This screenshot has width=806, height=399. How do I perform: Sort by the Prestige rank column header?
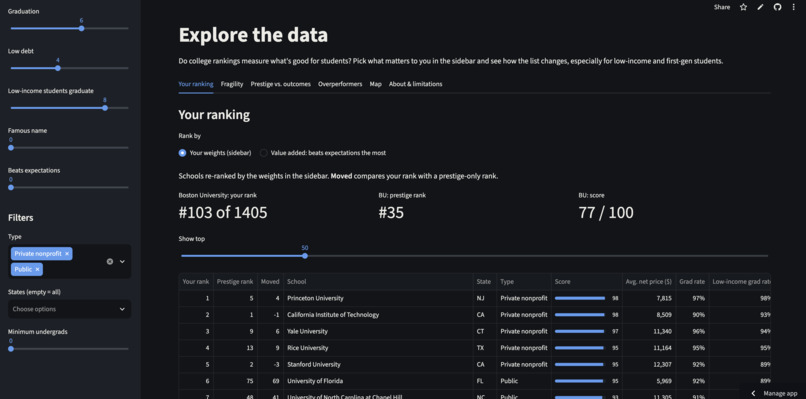[x=235, y=282]
